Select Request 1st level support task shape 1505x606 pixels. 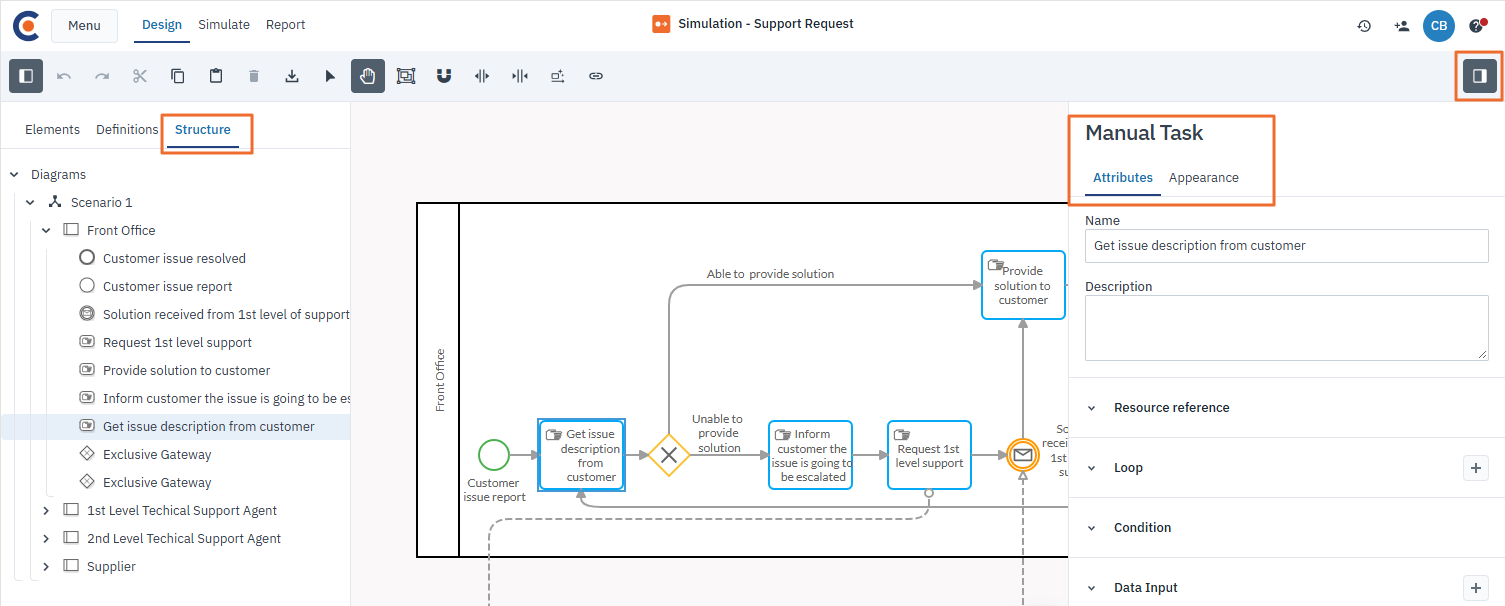pos(929,455)
